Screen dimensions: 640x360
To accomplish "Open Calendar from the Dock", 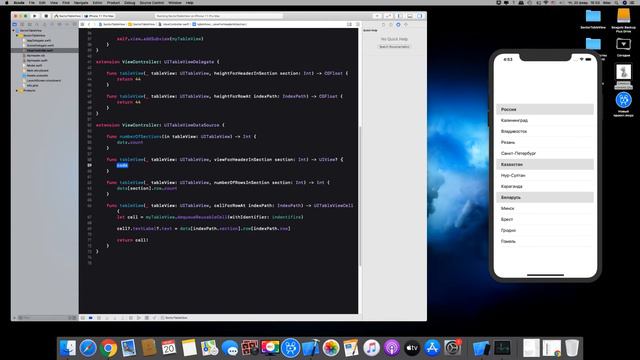I will (x=169, y=348).
